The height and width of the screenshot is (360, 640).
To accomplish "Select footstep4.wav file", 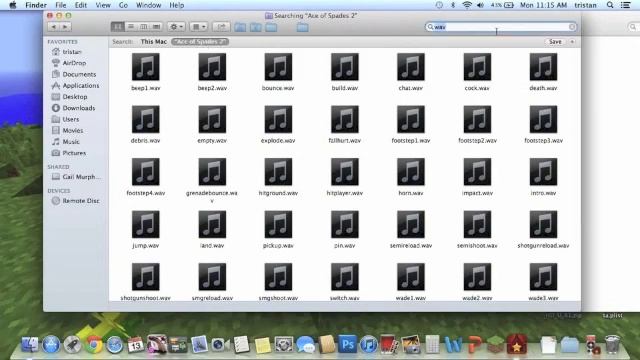I will (146, 172).
